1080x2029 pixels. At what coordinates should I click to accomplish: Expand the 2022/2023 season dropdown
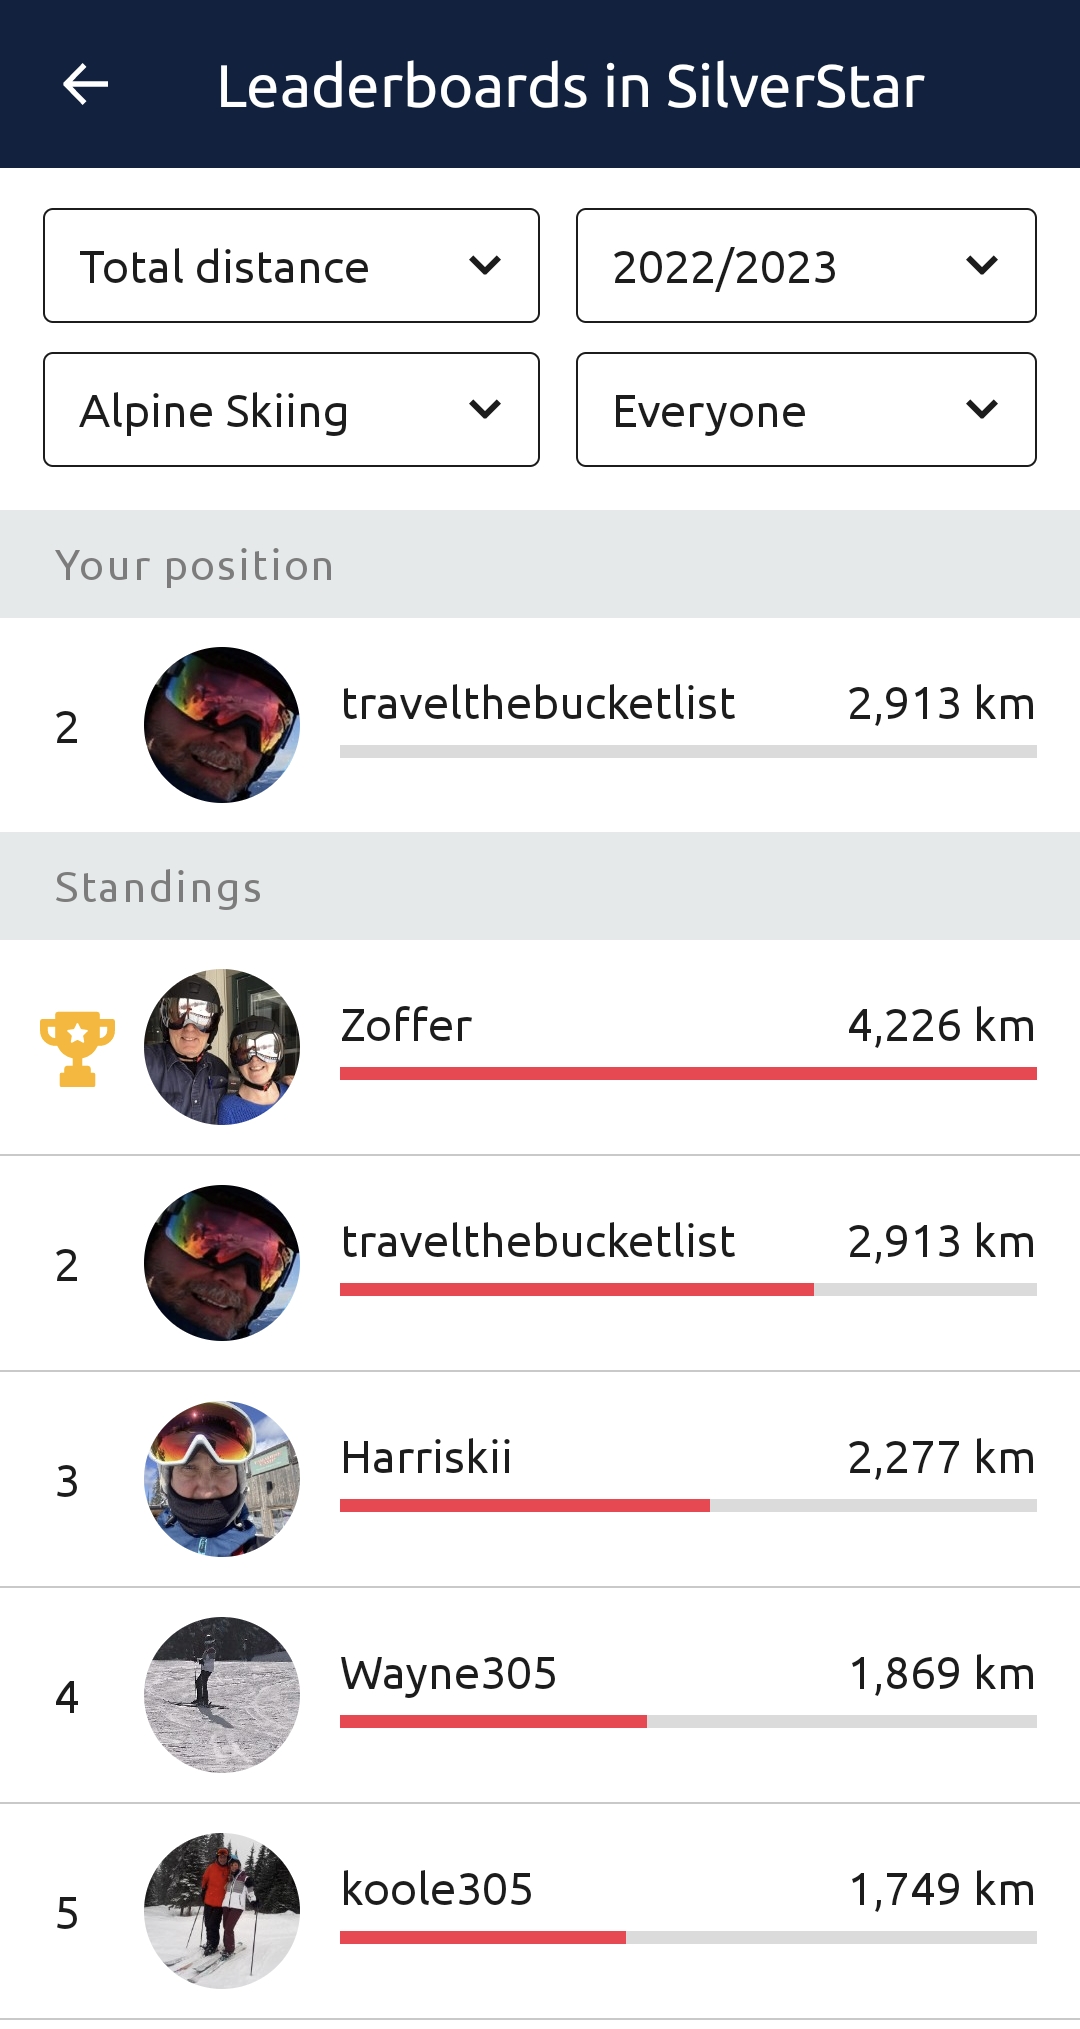coord(806,266)
